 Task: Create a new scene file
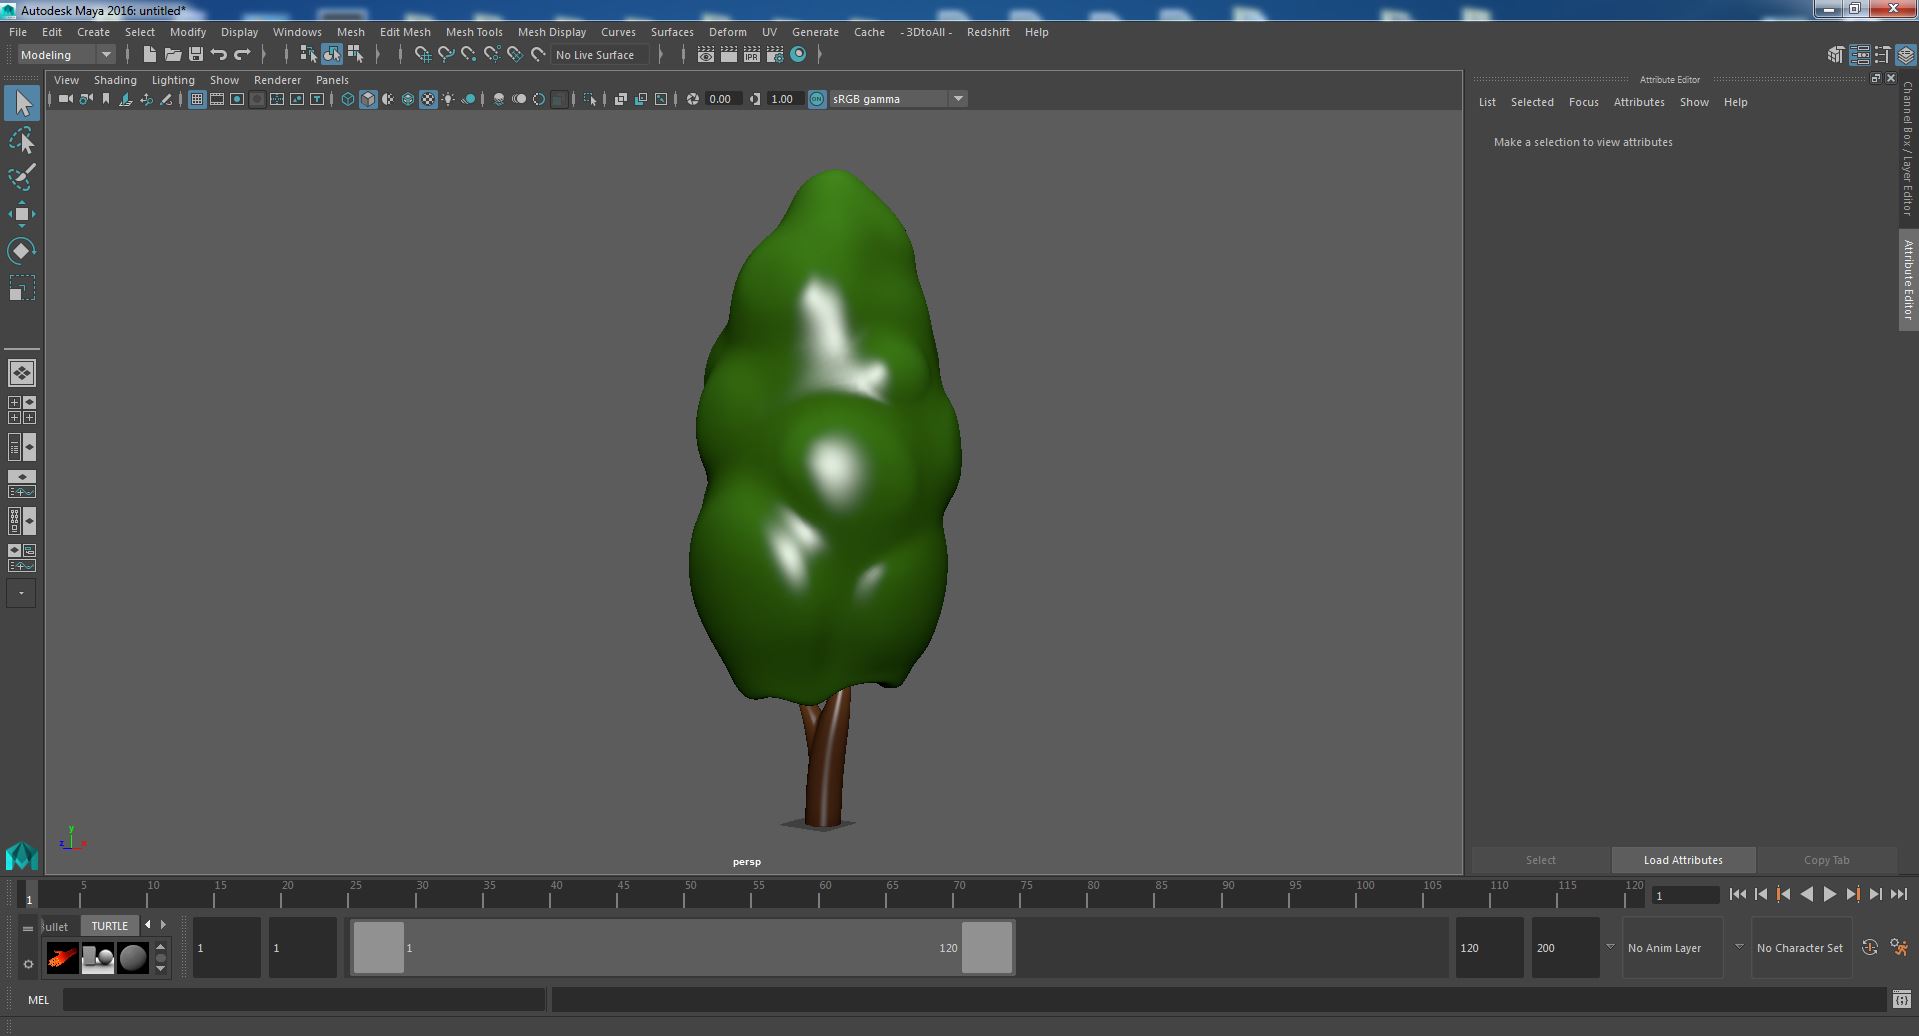coord(150,55)
